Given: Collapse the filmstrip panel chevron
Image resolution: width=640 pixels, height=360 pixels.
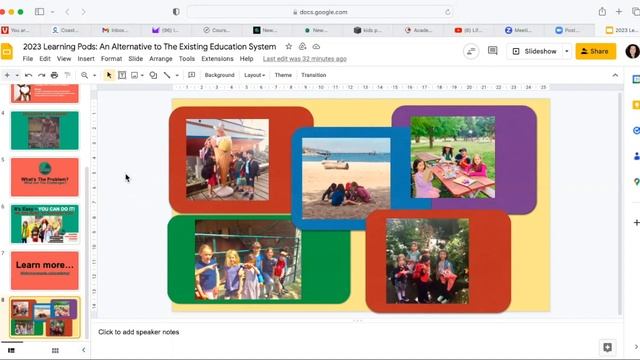Looking at the screenshot, I should click(x=84, y=350).
